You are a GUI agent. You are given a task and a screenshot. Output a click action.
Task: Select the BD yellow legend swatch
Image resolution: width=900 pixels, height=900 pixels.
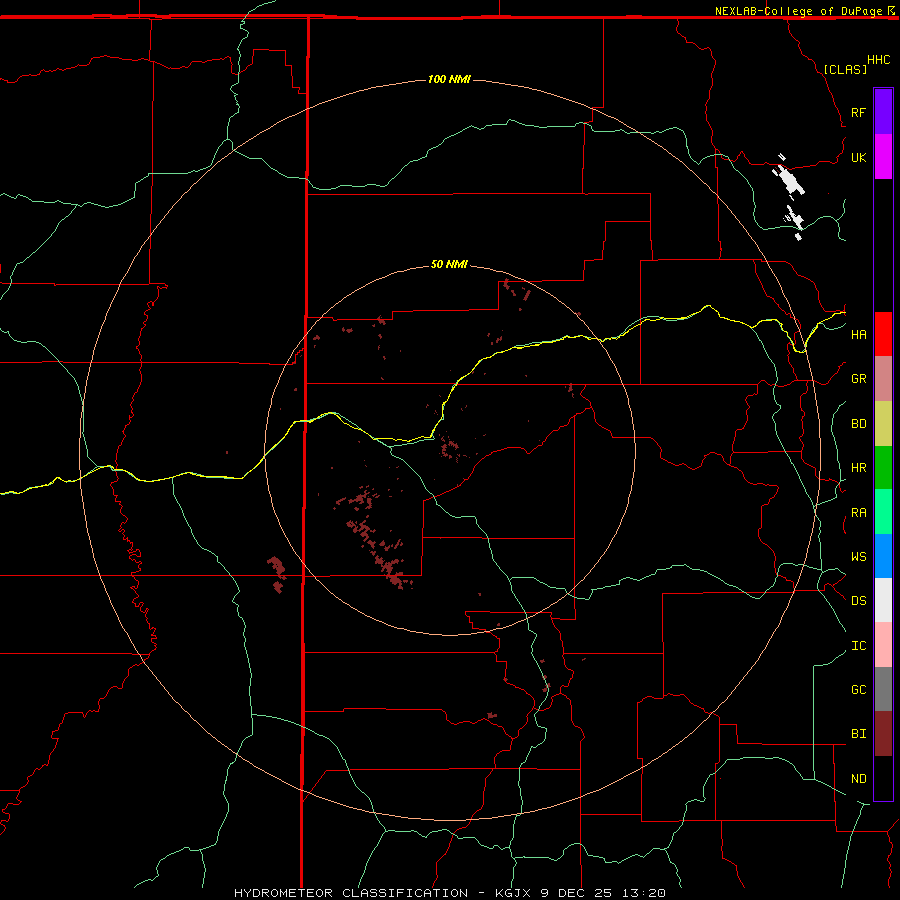[883, 424]
